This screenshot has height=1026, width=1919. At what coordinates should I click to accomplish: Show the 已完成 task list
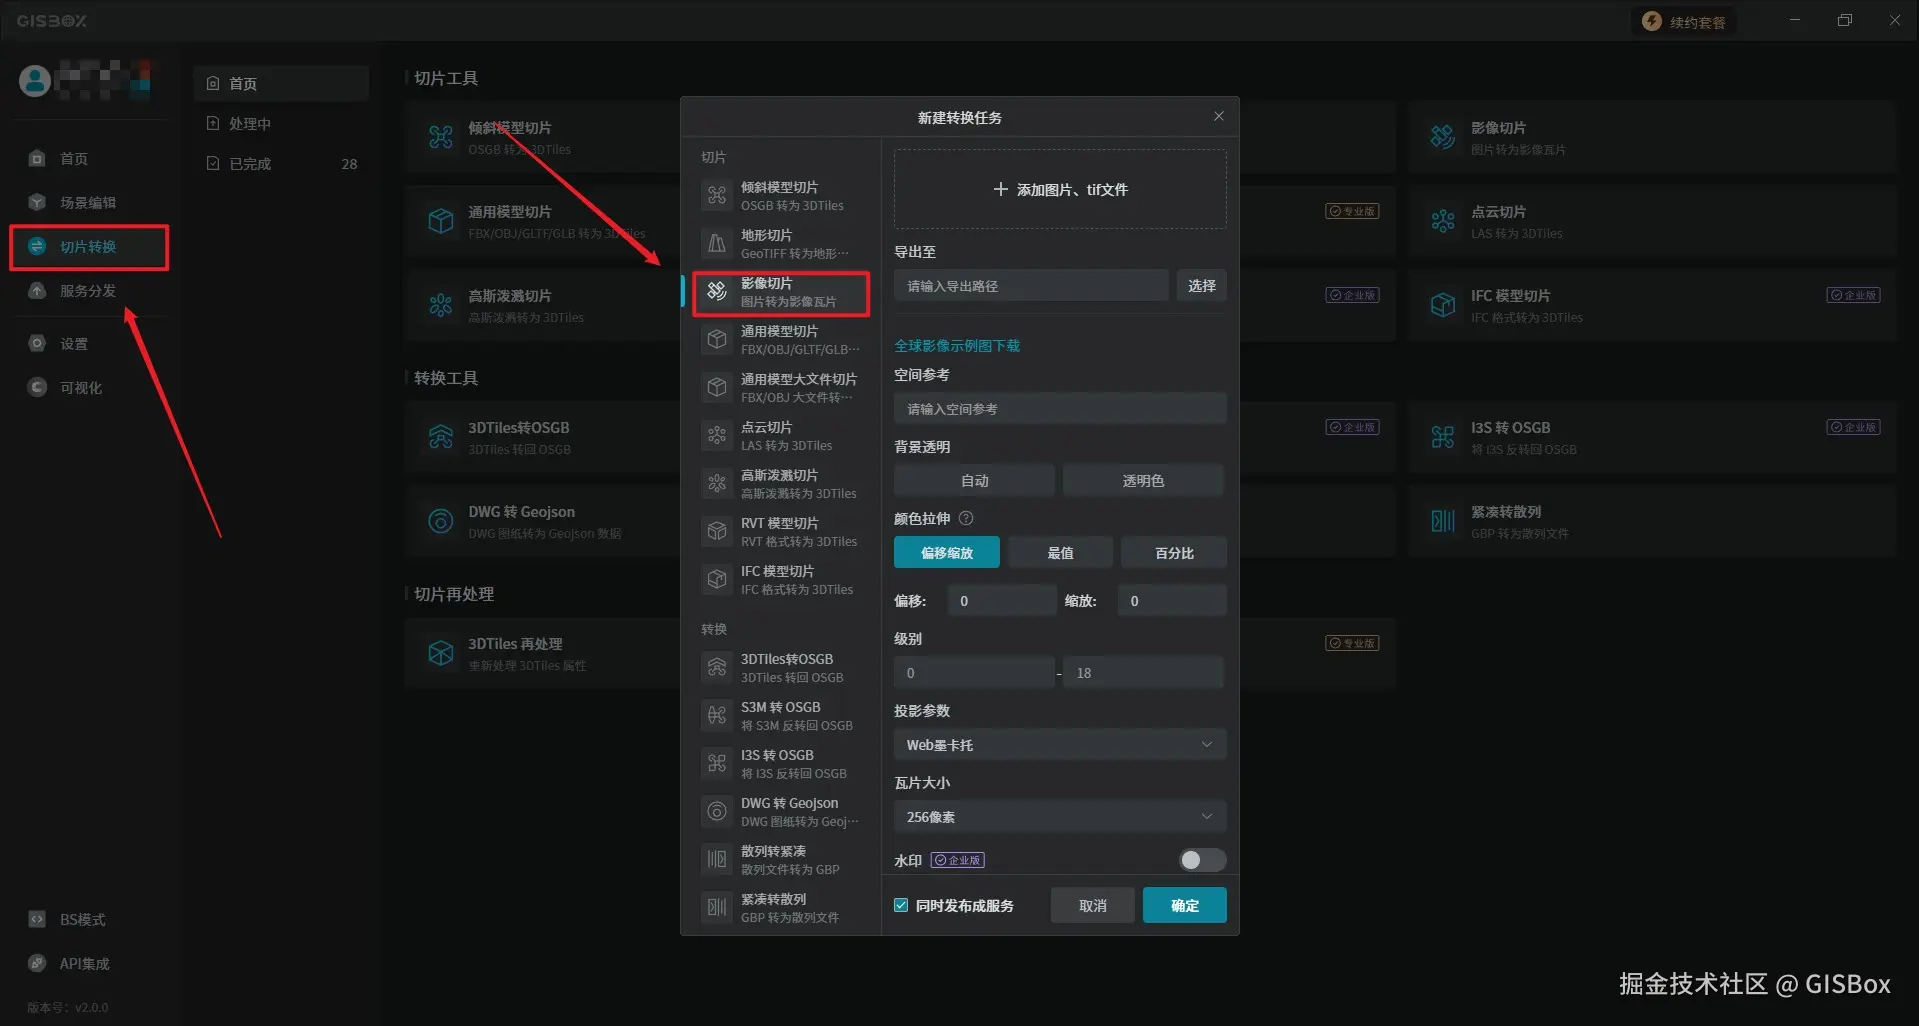pos(281,163)
